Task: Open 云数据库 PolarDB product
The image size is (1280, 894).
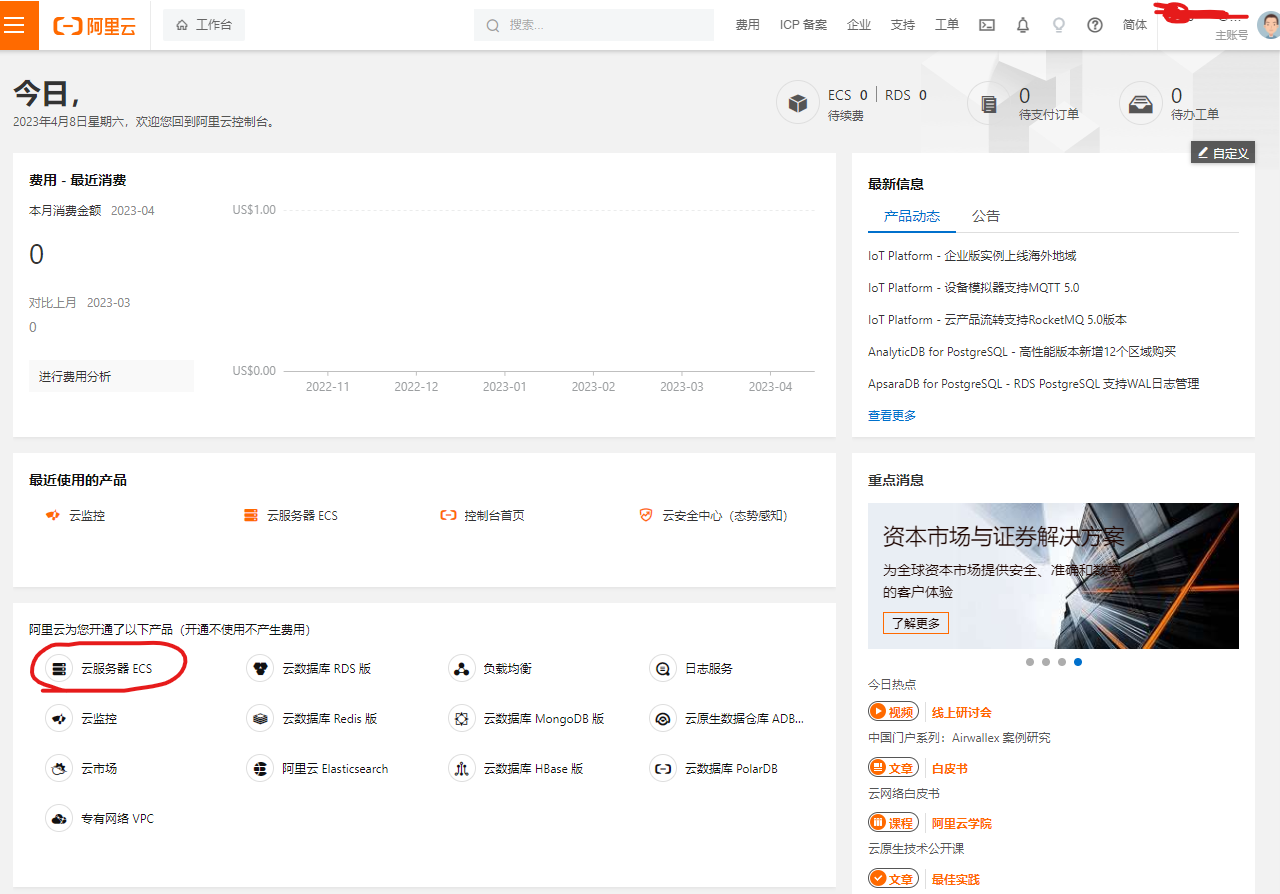Action: click(714, 768)
